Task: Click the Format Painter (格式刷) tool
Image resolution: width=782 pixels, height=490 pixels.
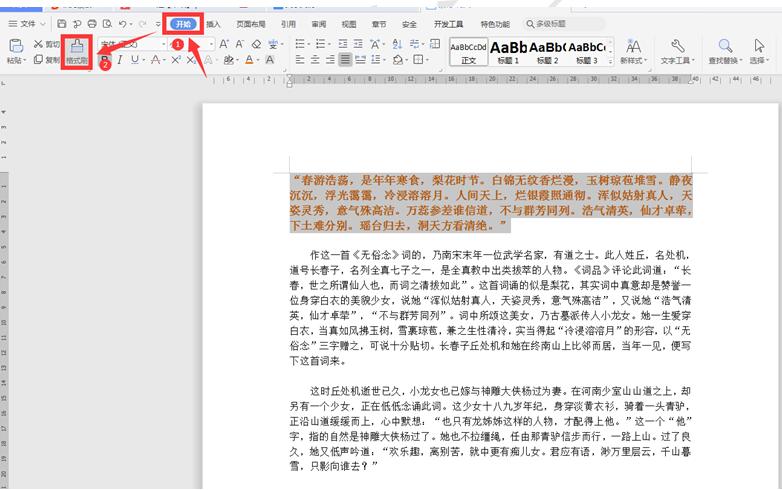Action: [77, 52]
